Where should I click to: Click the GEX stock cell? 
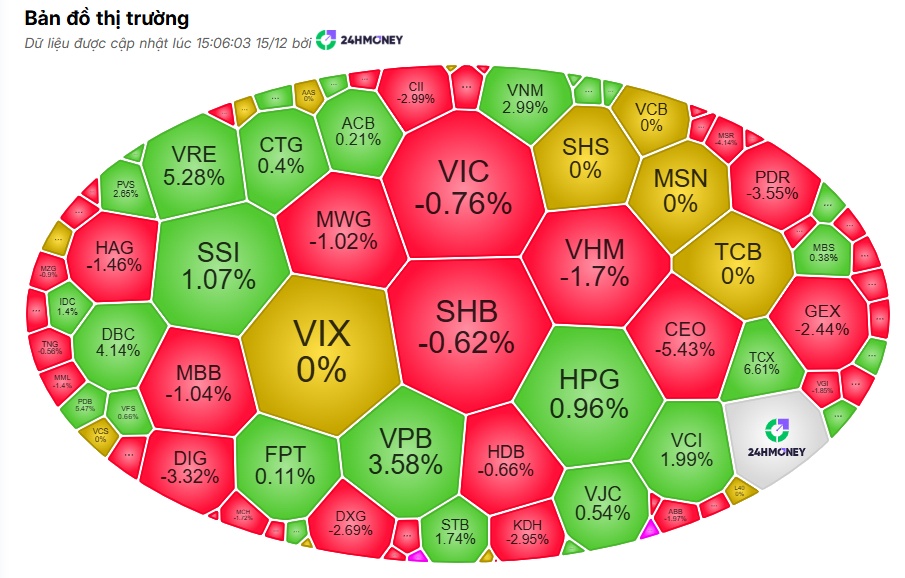point(823,320)
